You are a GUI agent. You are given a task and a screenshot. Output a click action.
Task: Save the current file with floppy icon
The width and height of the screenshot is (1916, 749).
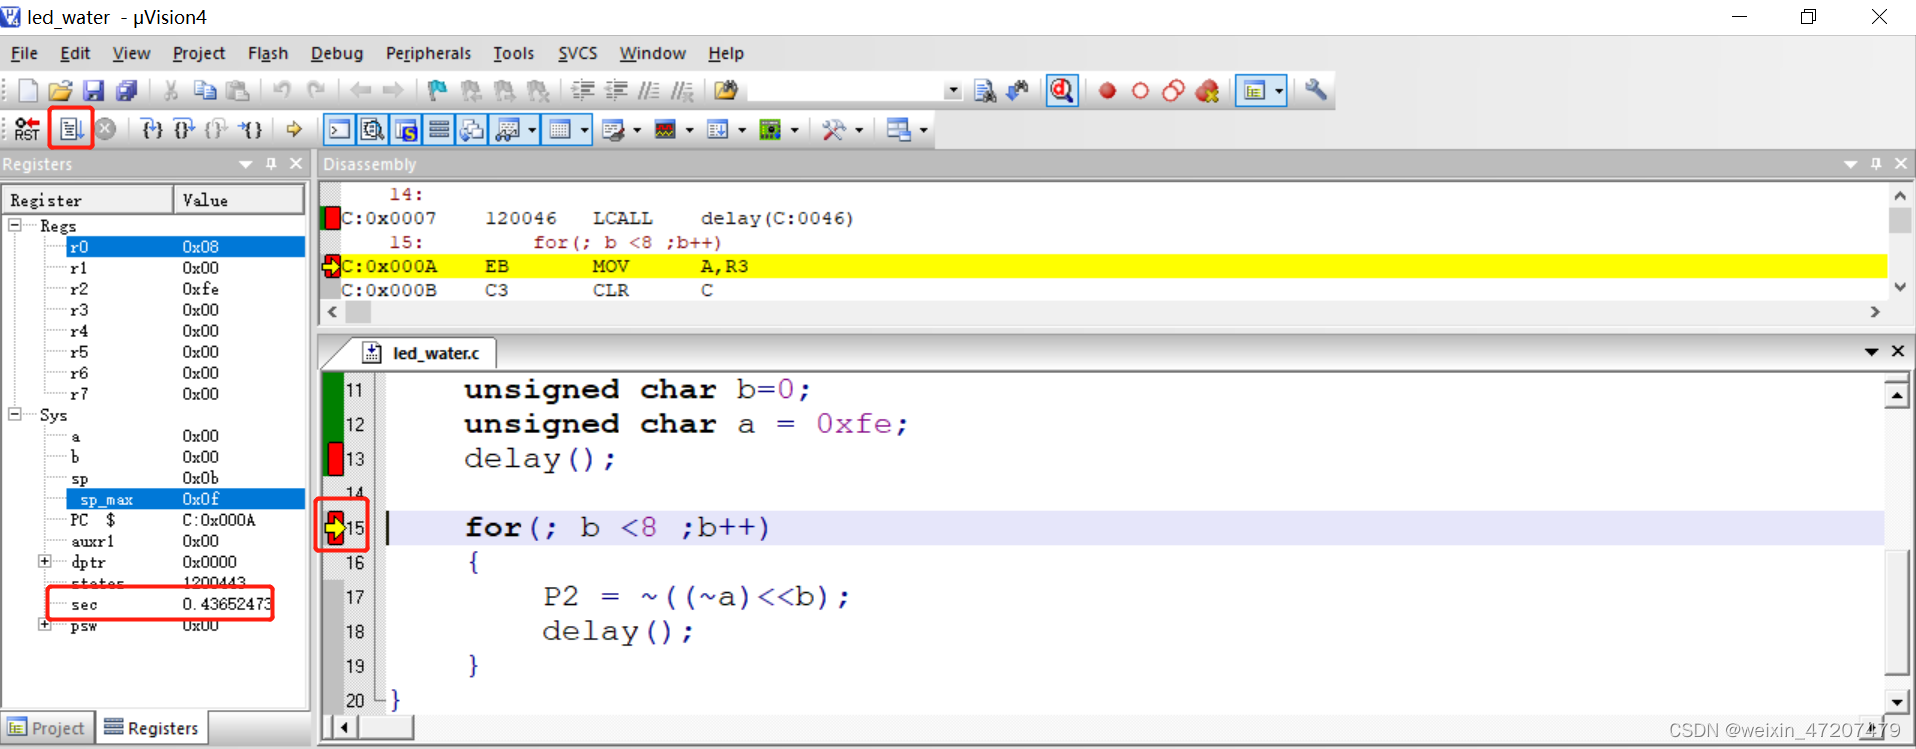(93, 91)
